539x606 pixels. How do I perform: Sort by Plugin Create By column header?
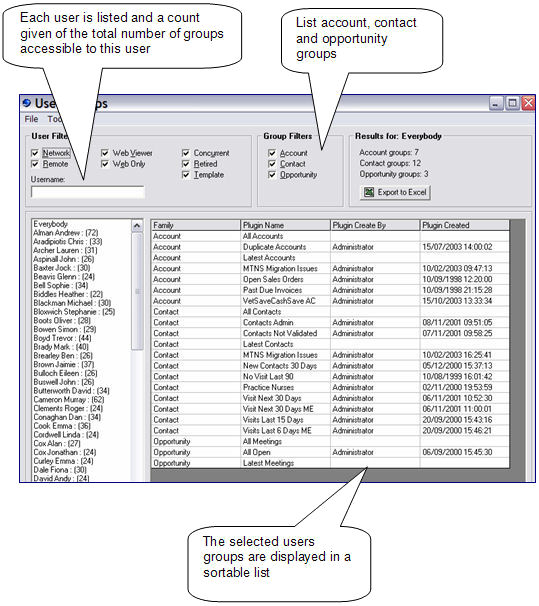click(375, 225)
